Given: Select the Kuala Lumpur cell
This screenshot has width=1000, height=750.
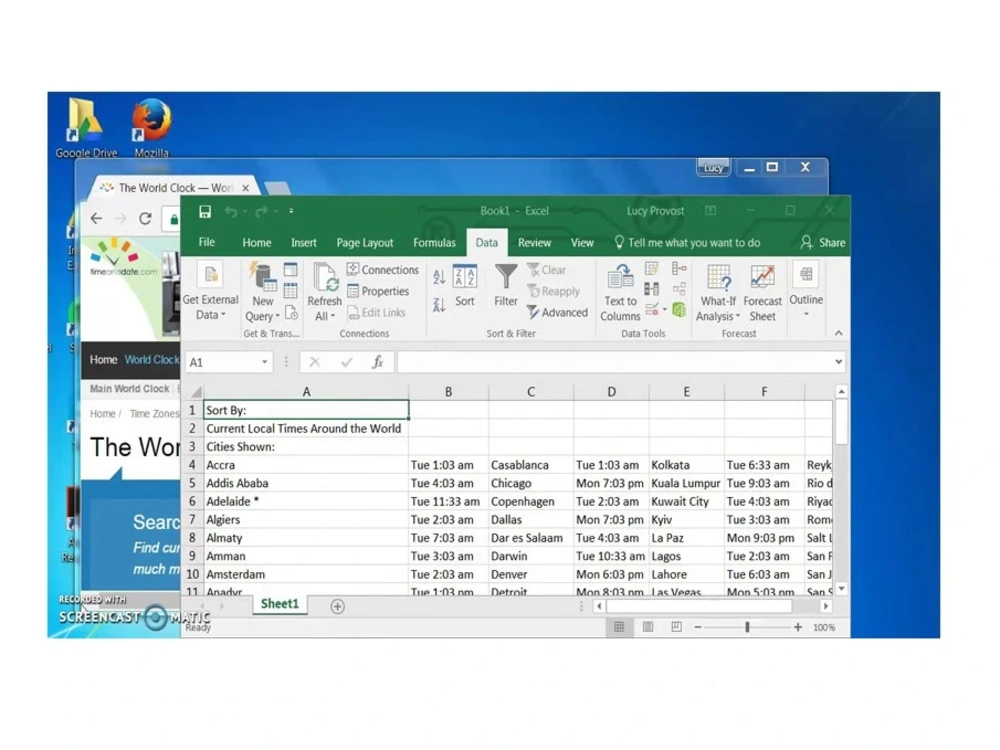Looking at the screenshot, I should tap(686, 483).
